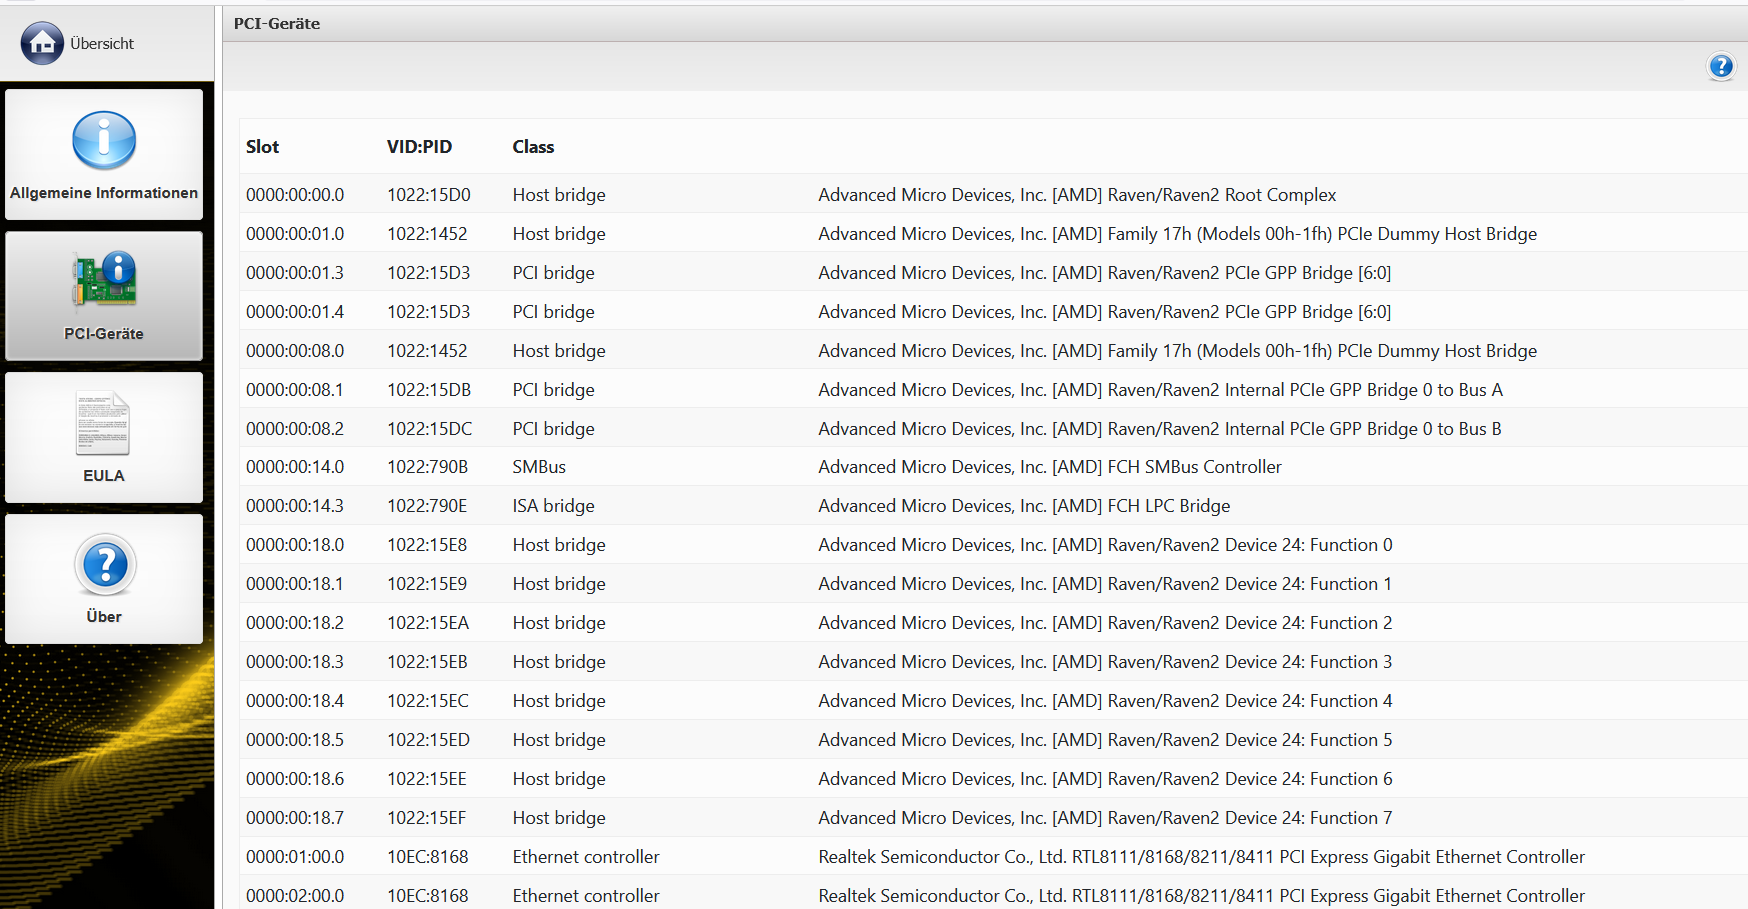The width and height of the screenshot is (1748, 909).
Task: Select VID:PID 1022:15D0
Action: click(429, 195)
